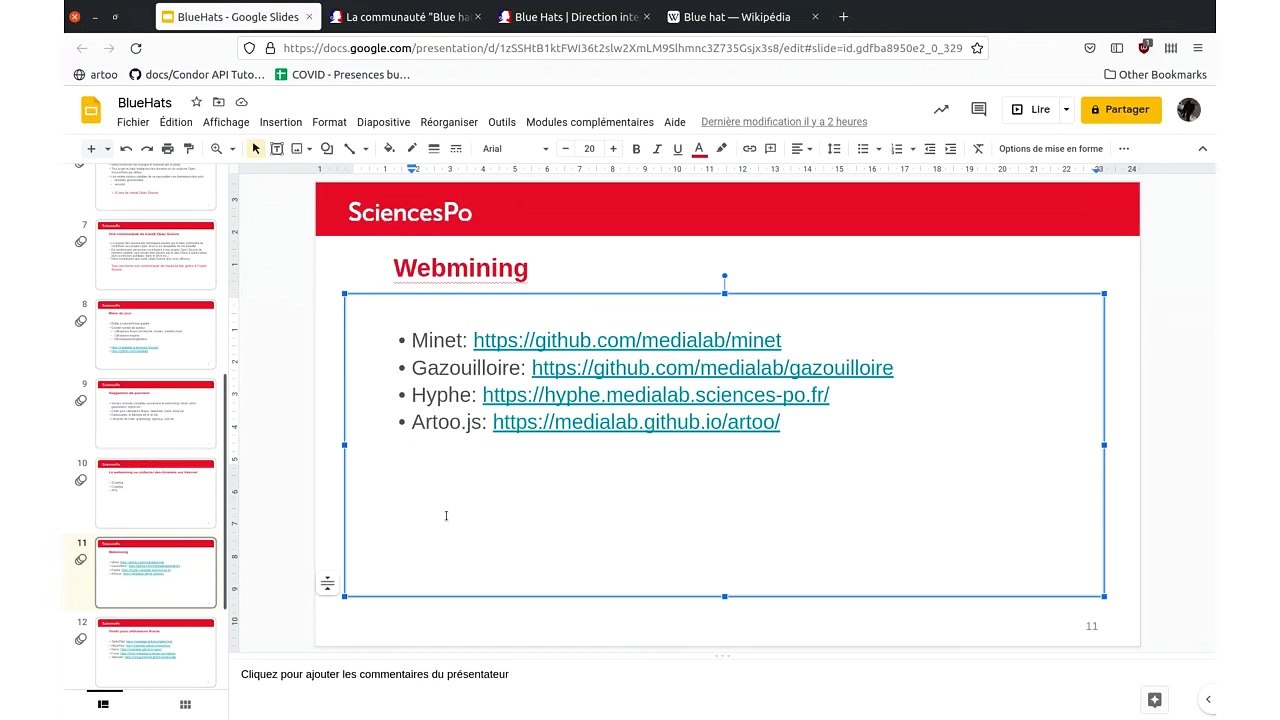Open the text color picker

pos(699,149)
